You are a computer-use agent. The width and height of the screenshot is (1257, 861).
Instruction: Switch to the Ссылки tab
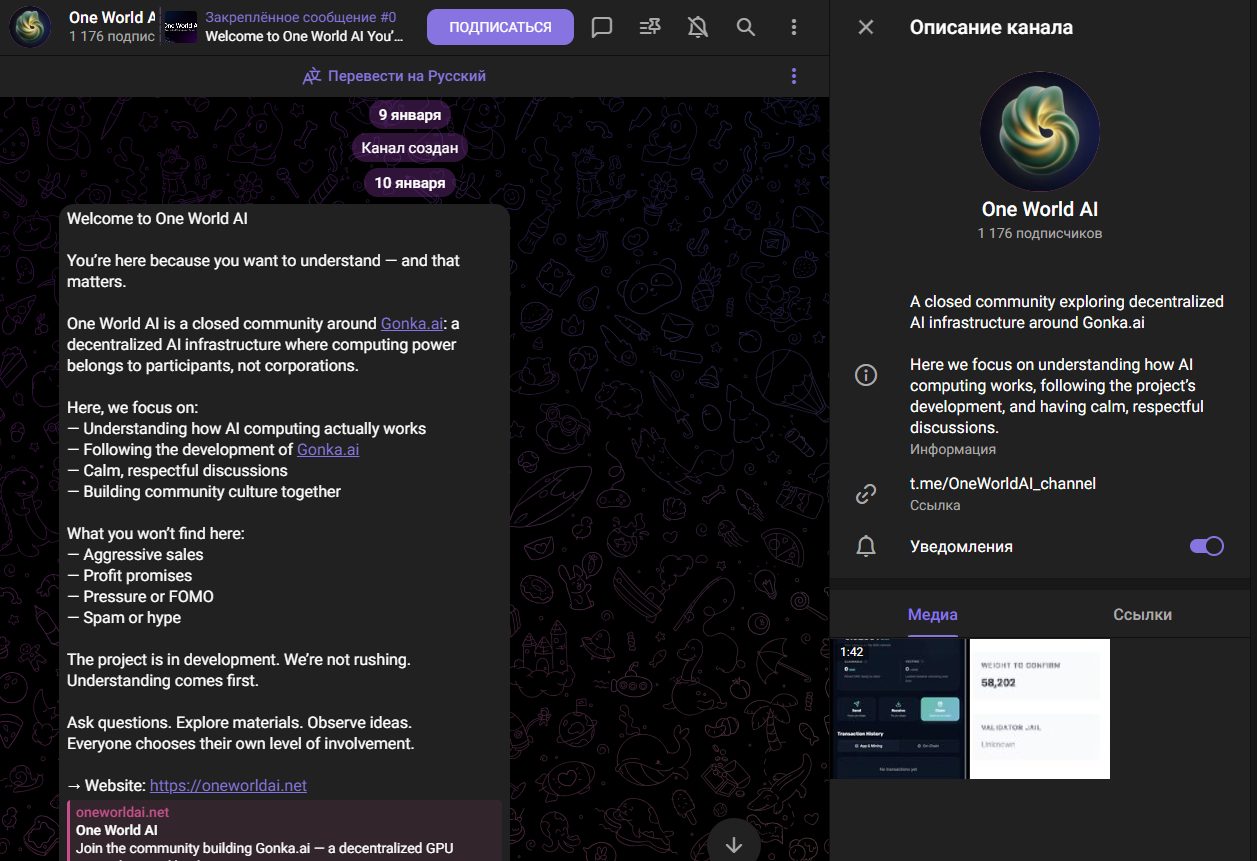(x=1142, y=615)
